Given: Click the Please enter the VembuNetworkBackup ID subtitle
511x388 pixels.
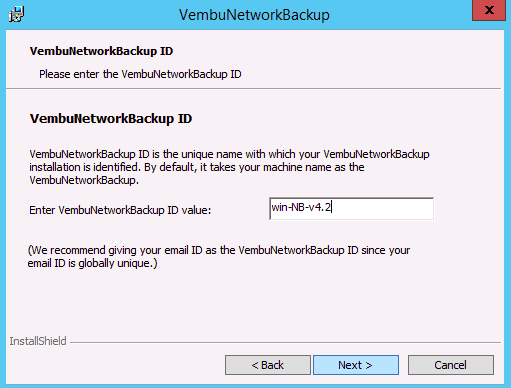Looking at the screenshot, I should (x=140, y=74).
